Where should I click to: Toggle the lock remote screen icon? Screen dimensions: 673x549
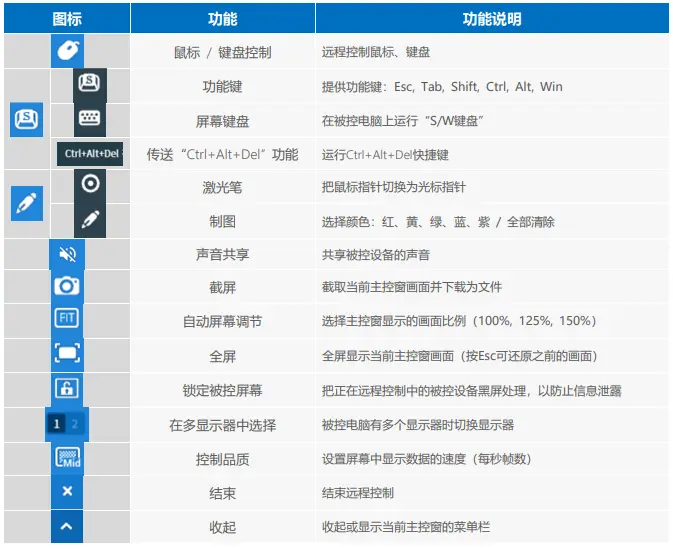(67, 388)
